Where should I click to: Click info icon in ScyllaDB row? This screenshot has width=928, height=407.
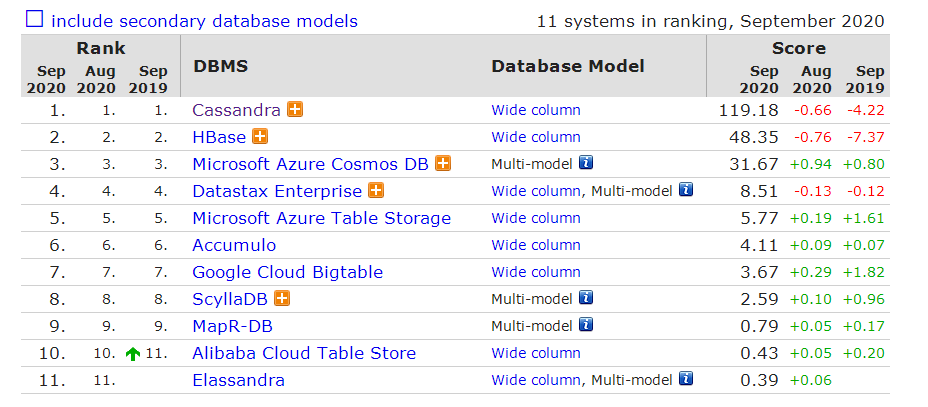pos(586,297)
